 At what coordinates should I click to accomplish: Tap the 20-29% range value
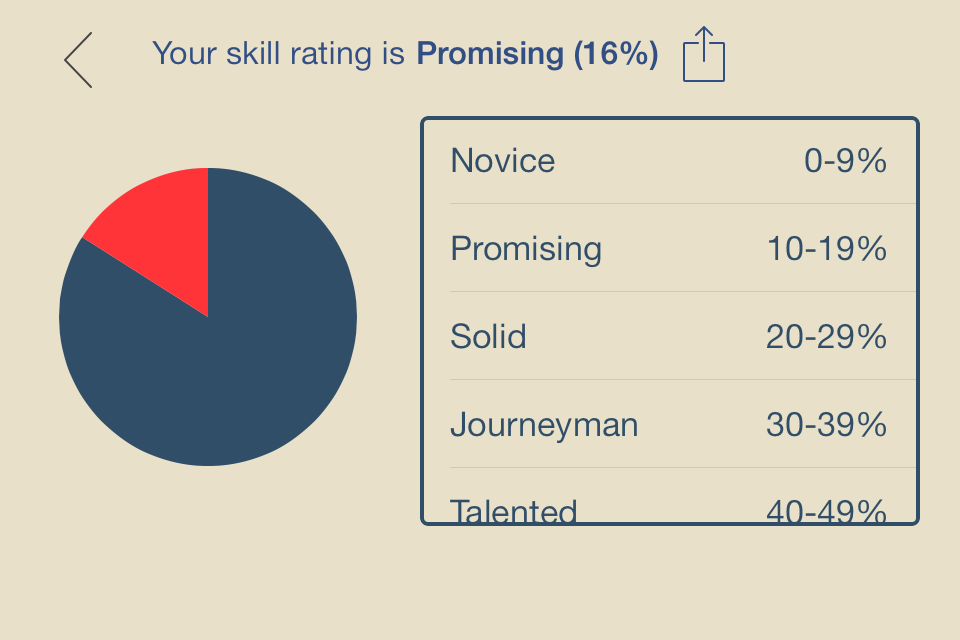click(827, 337)
